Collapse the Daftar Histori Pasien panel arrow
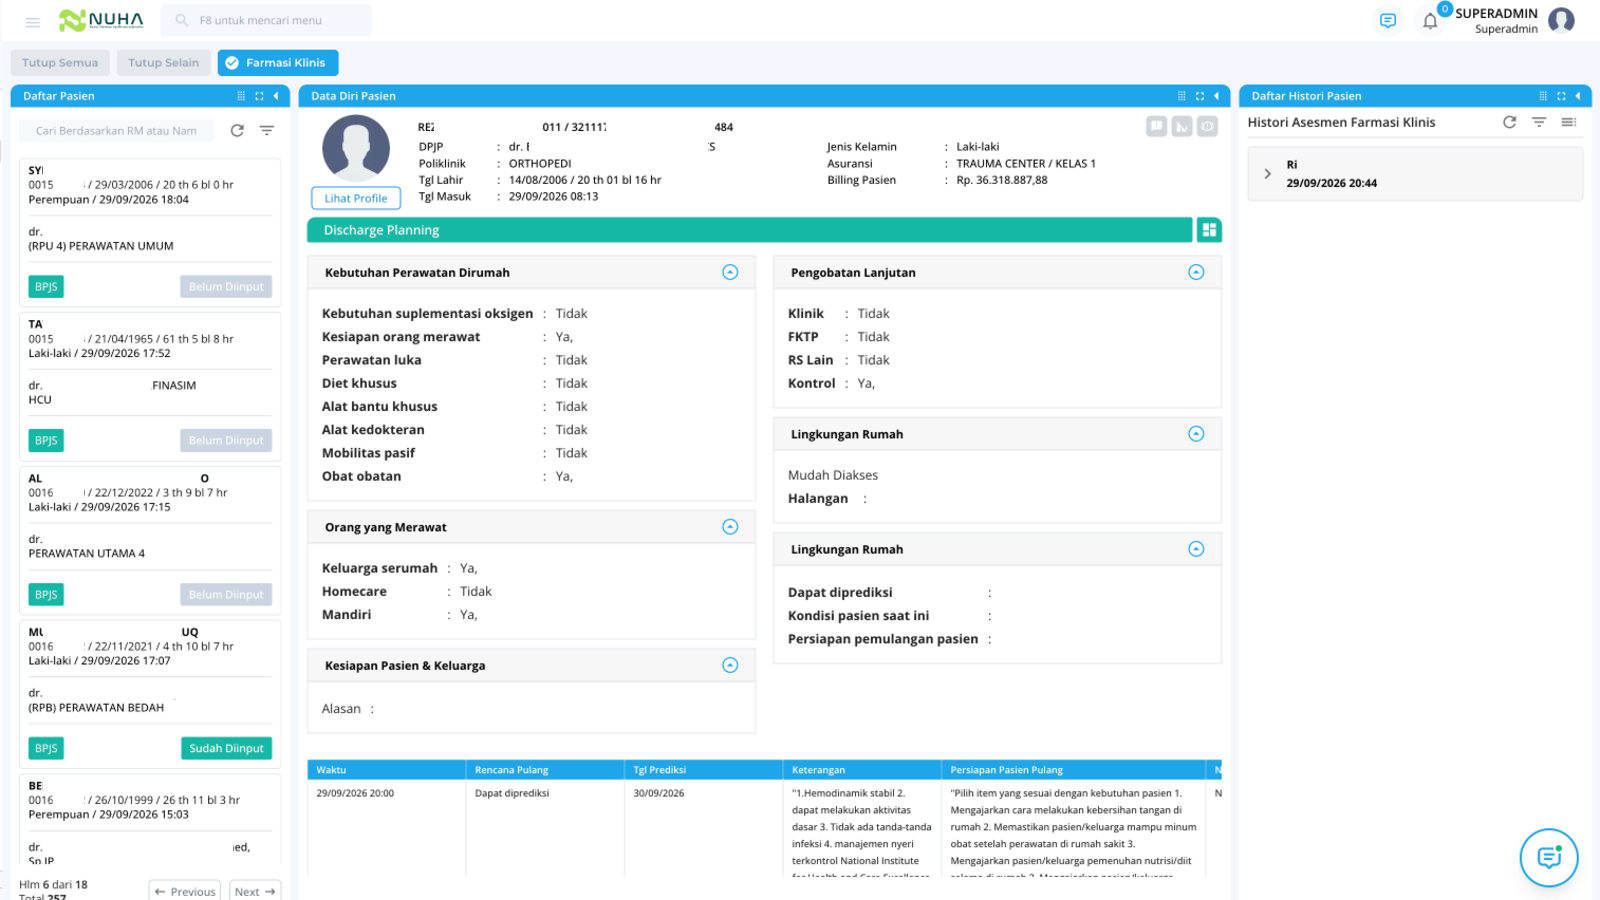 1578,96
